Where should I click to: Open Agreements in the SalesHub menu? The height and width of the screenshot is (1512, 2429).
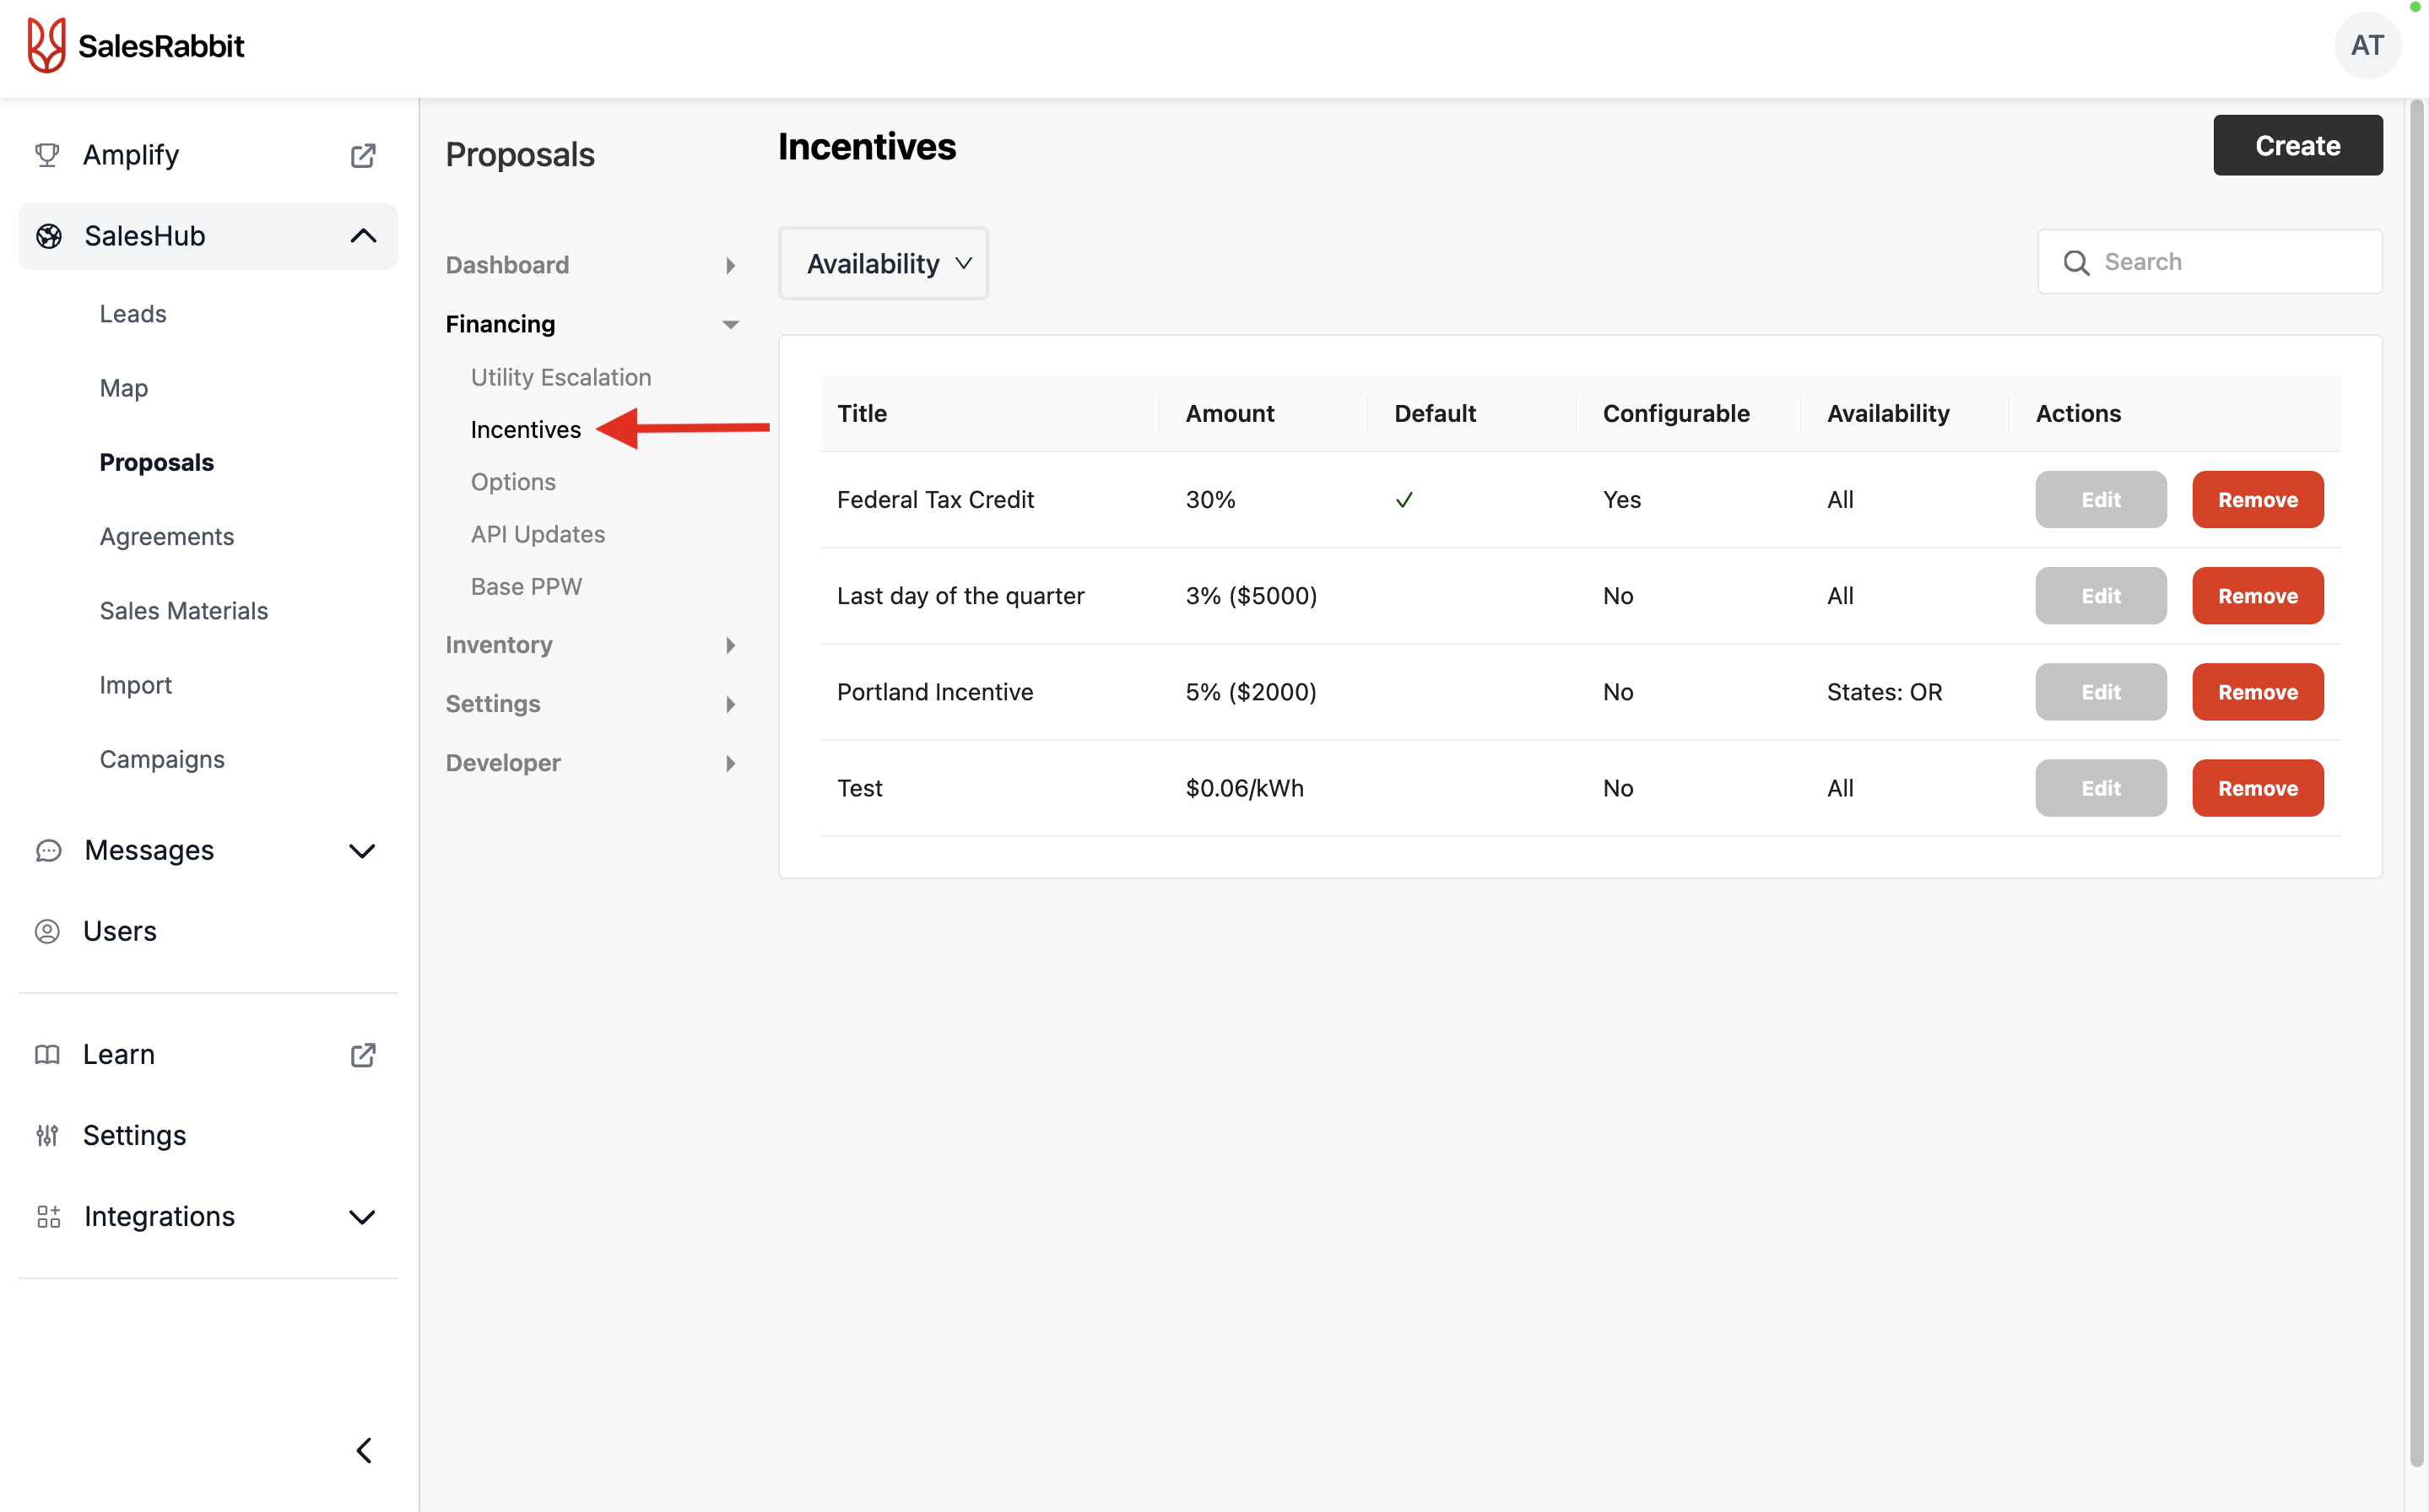pos(166,537)
